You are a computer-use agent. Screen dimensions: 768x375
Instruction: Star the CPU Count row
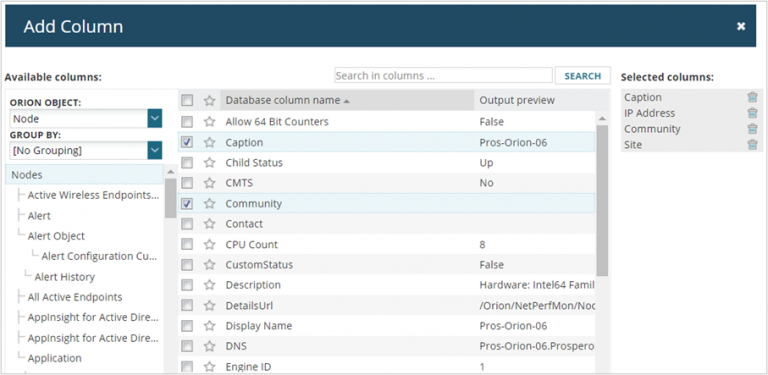210,244
